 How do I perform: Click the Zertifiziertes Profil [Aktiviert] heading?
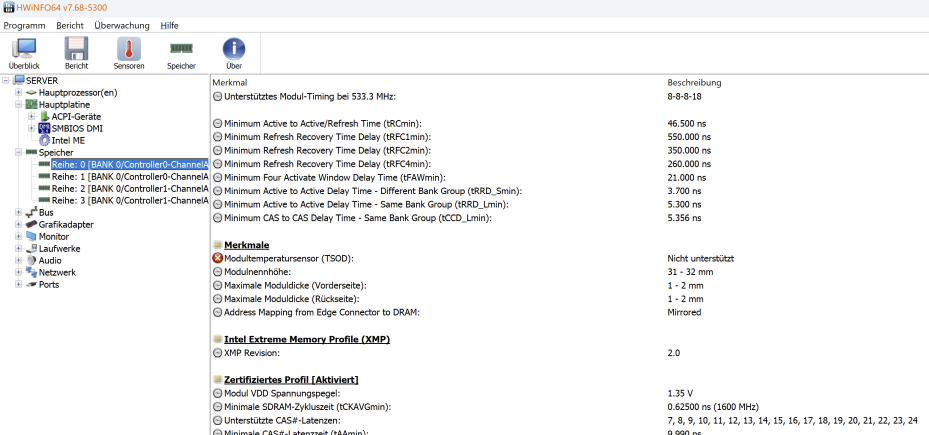tap(291, 379)
